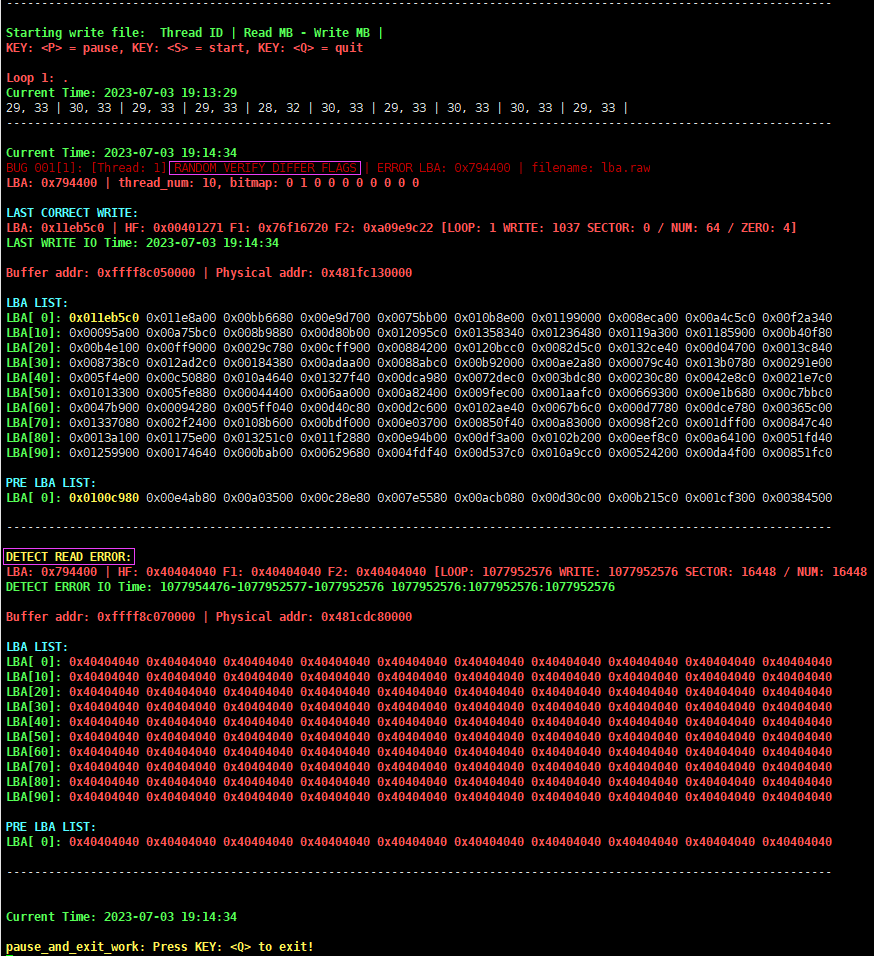Click the '28, 32' thread throughput entry
This screenshot has width=874, height=956.
(279, 108)
